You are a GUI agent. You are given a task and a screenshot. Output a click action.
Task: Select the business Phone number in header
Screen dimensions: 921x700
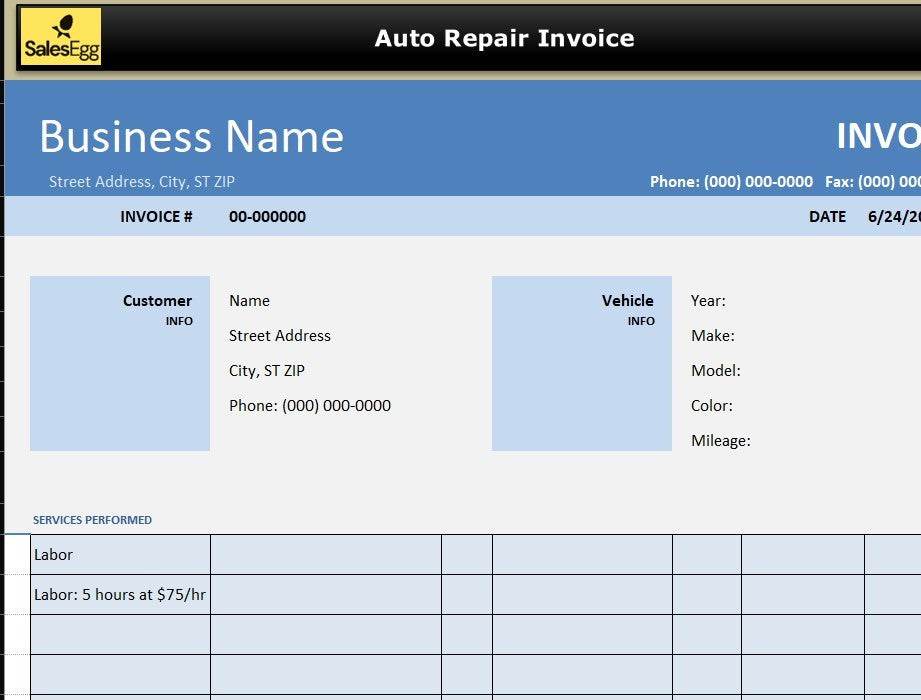point(731,182)
